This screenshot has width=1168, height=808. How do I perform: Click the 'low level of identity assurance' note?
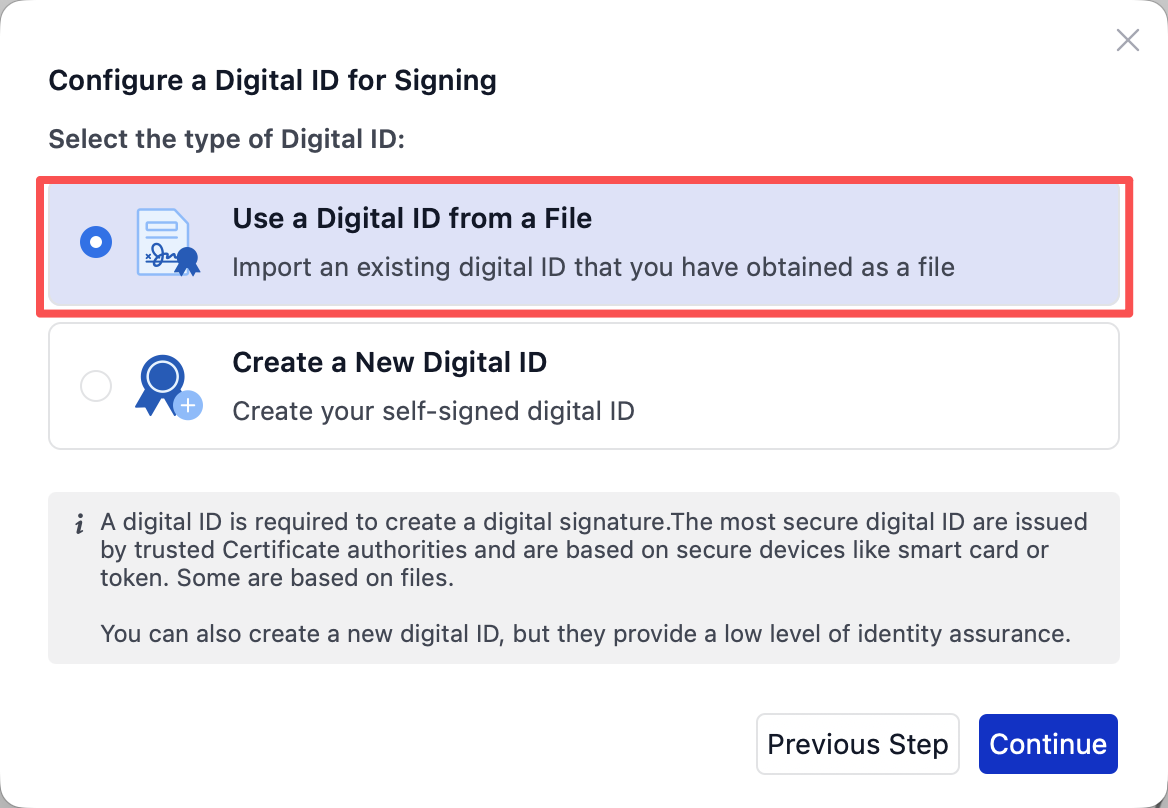(x=585, y=633)
